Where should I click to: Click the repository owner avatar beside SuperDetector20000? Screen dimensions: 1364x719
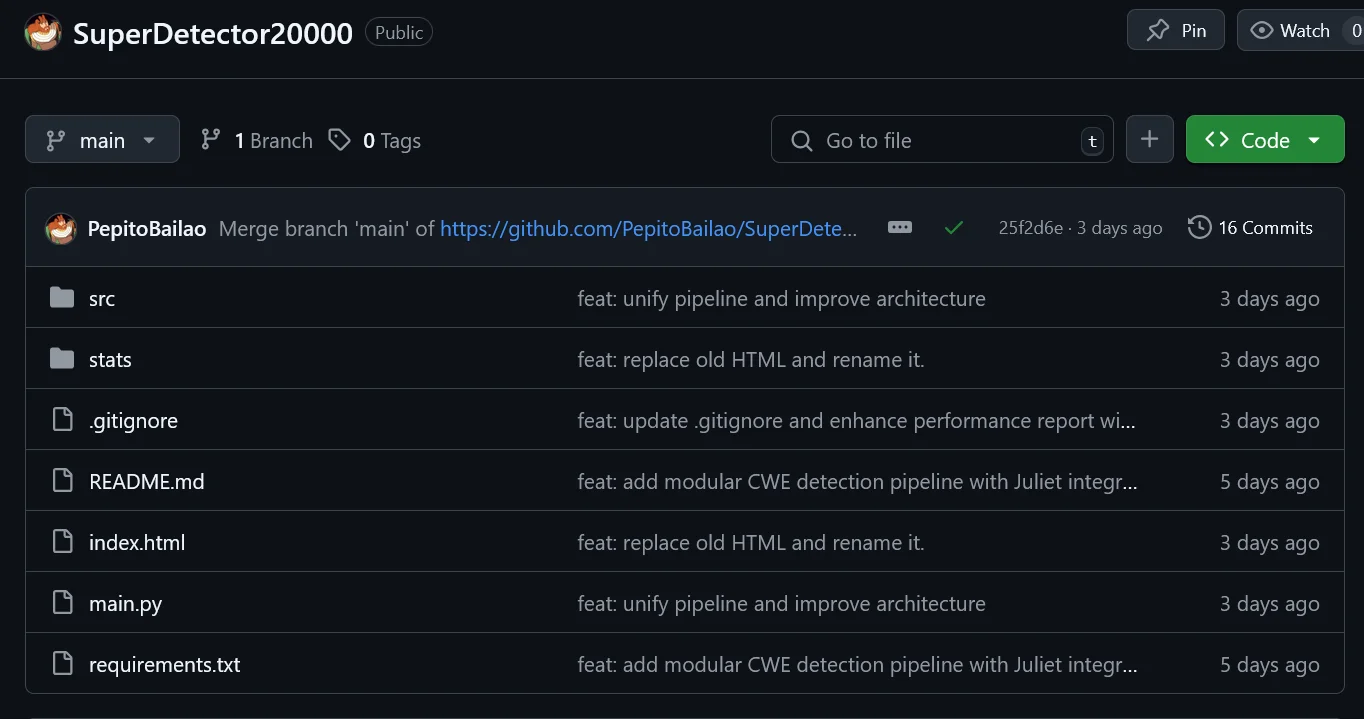tap(43, 32)
